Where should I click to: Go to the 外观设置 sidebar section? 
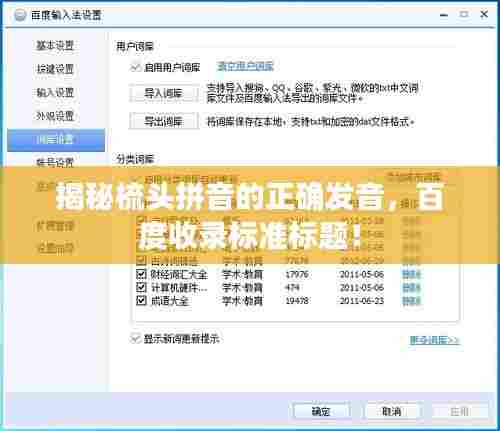point(55,116)
